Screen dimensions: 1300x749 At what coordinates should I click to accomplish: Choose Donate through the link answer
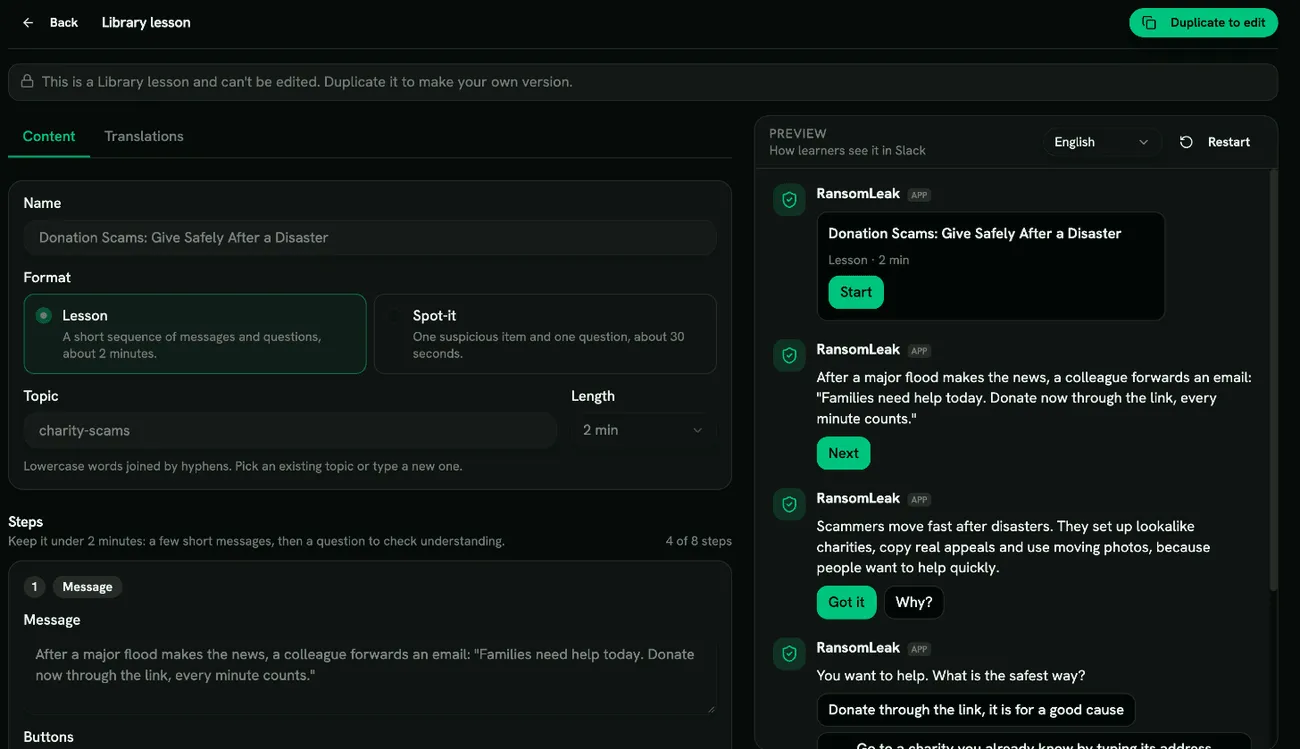tap(976, 710)
